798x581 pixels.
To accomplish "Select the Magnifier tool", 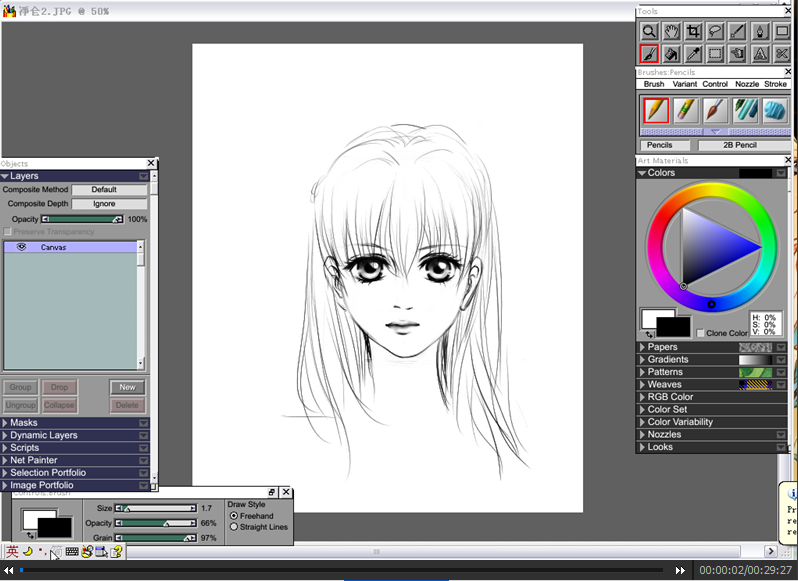I will [x=649, y=32].
